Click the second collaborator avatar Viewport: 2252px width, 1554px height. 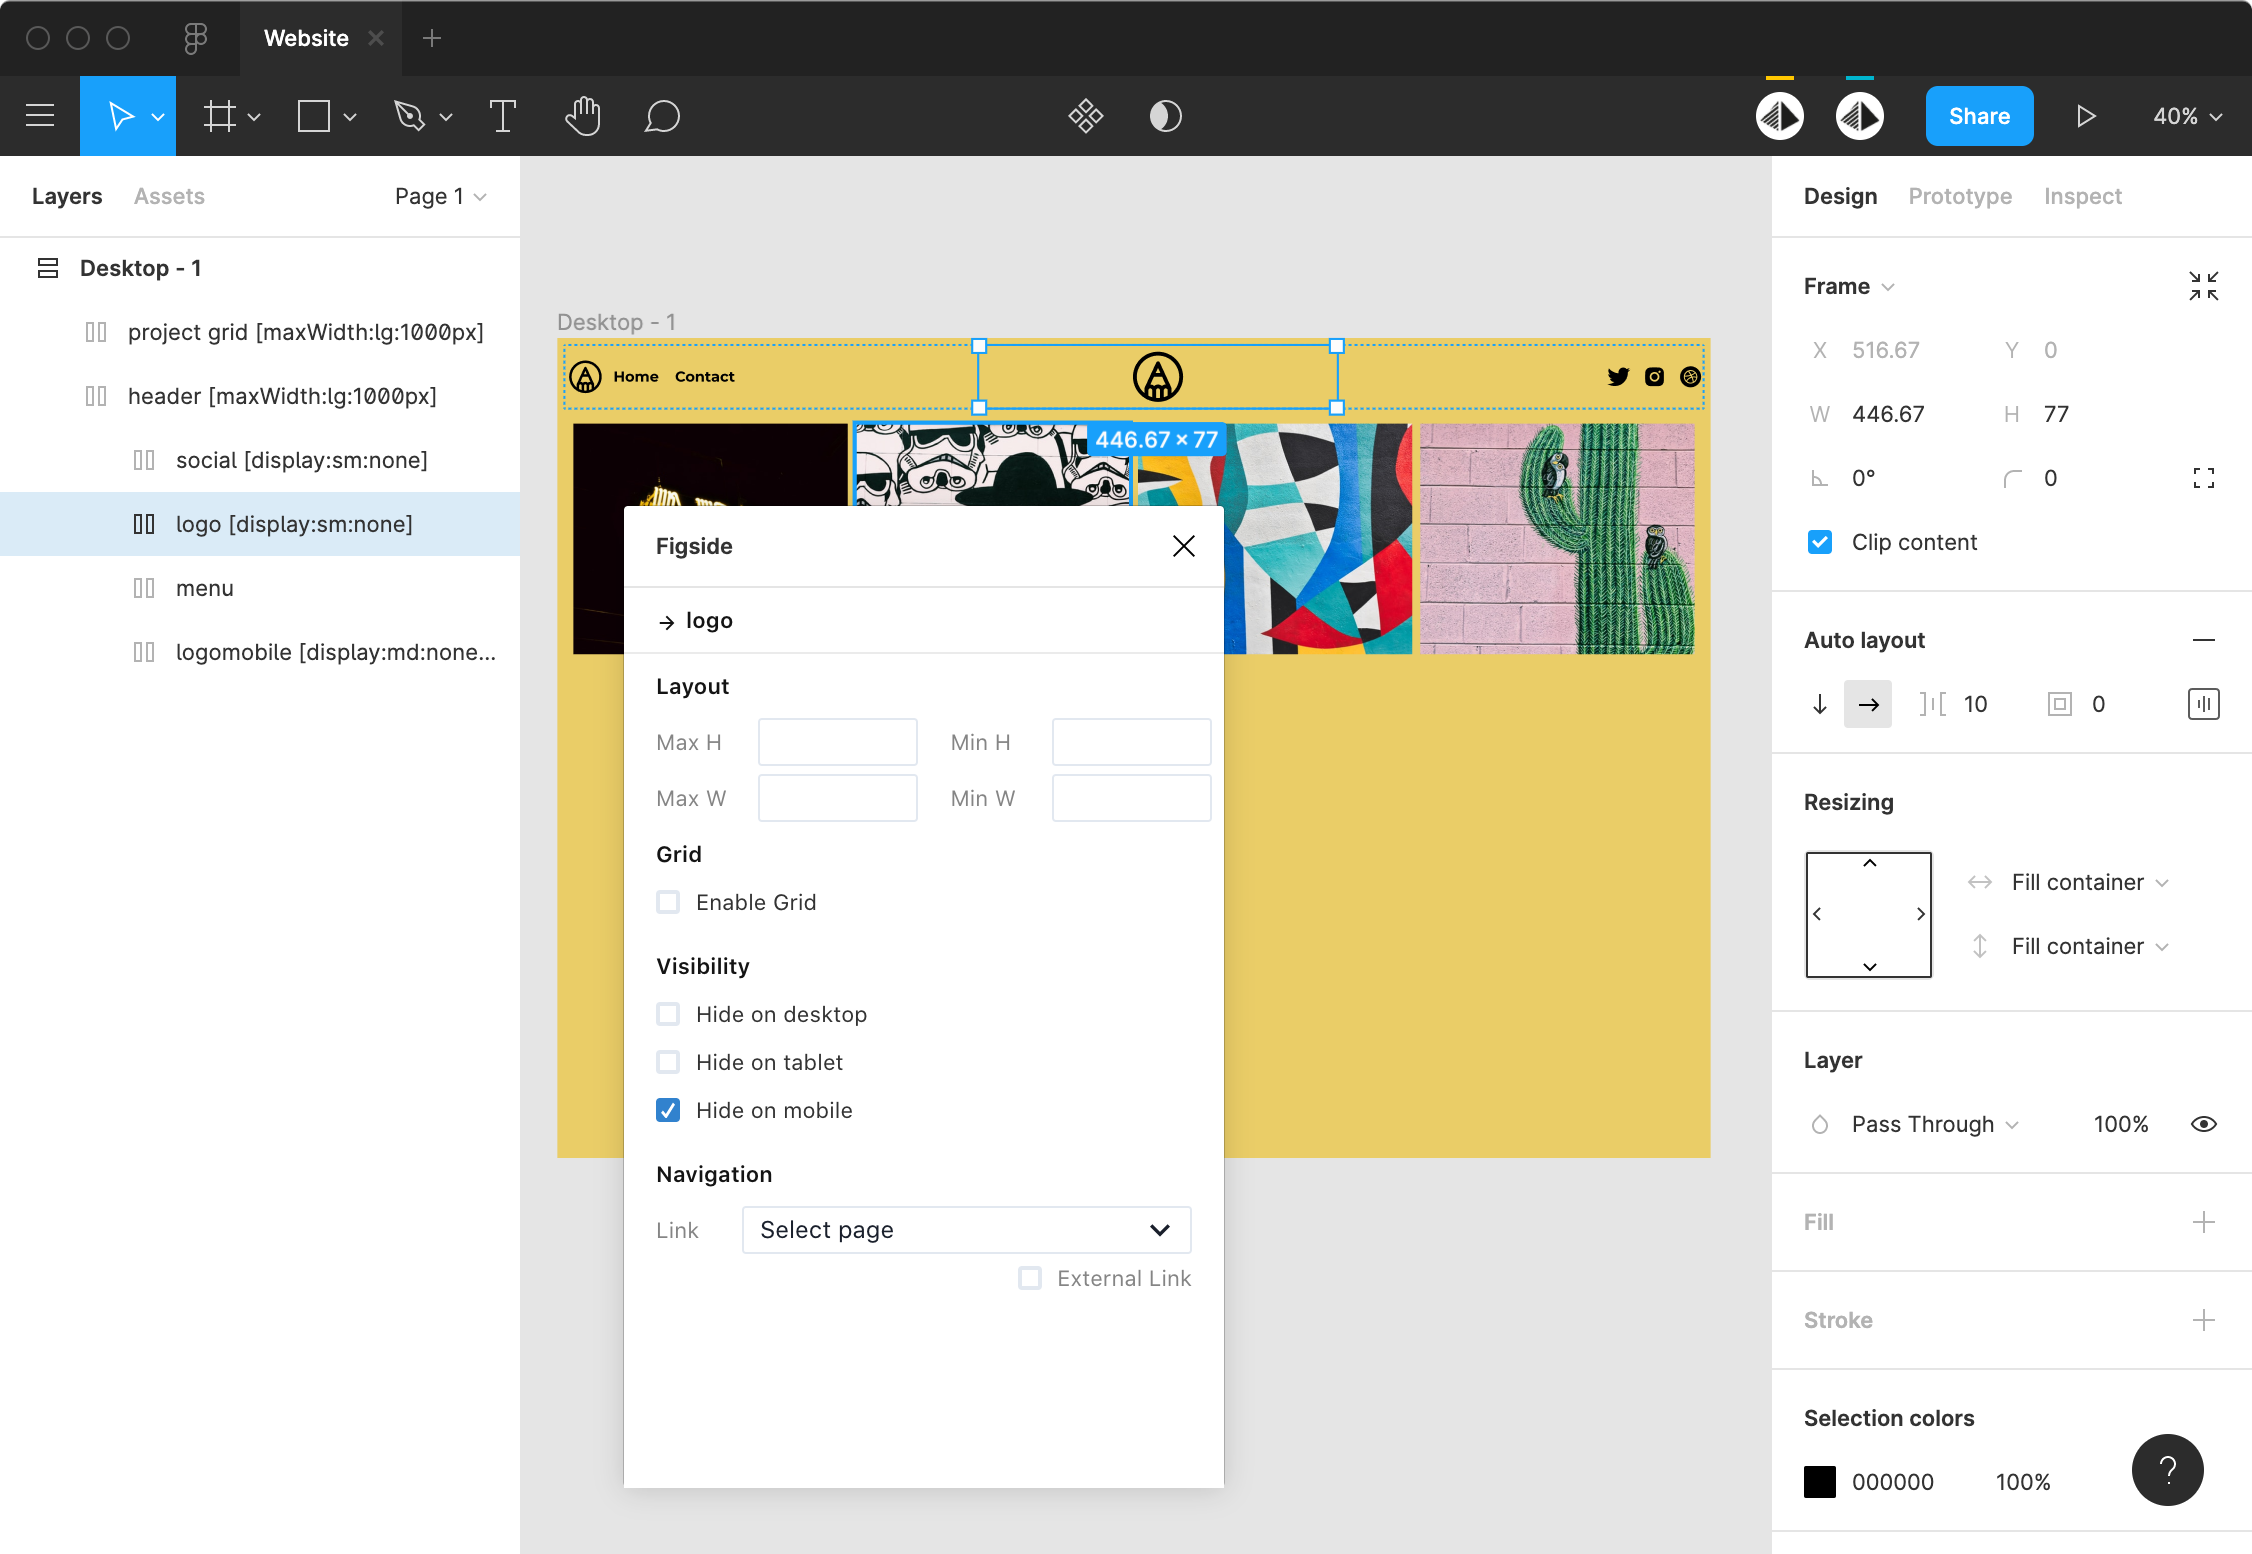pyautogui.click(x=1860, y=116)
